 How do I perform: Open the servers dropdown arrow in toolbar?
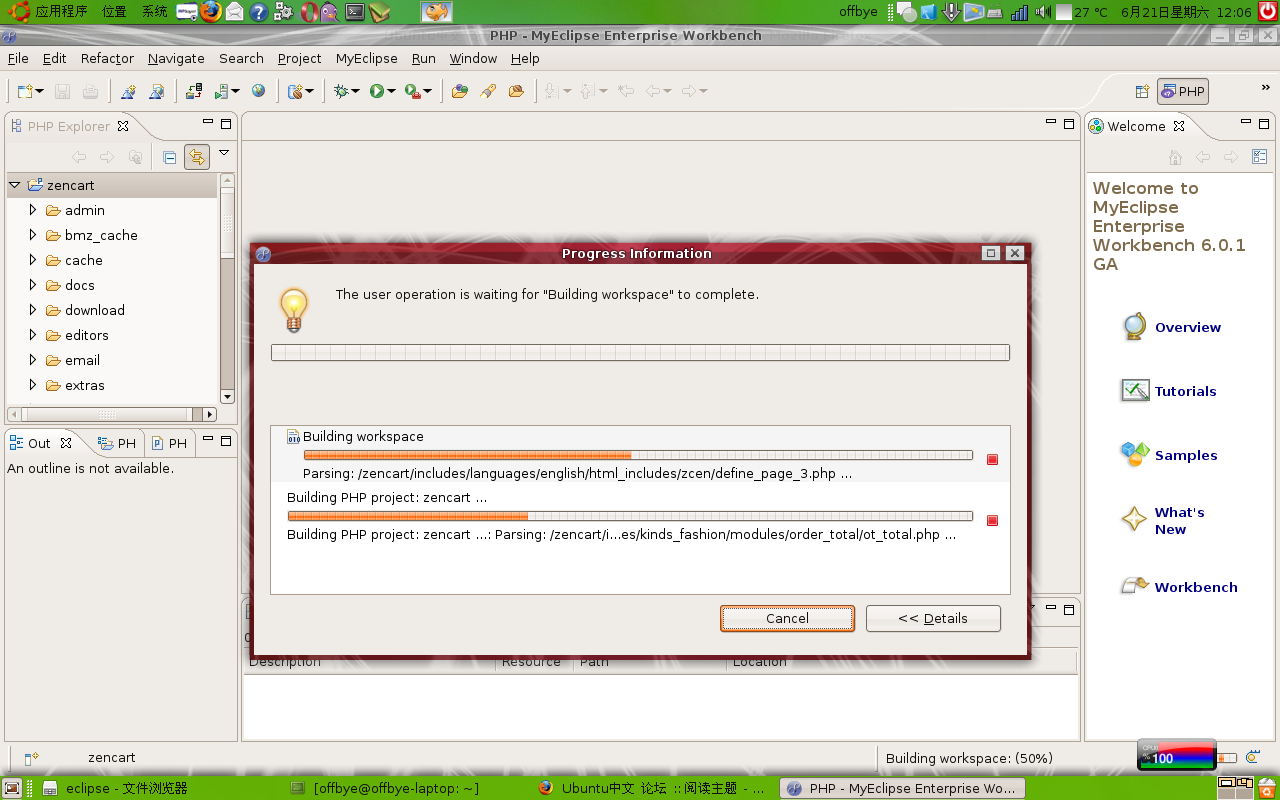click(236, 92)
